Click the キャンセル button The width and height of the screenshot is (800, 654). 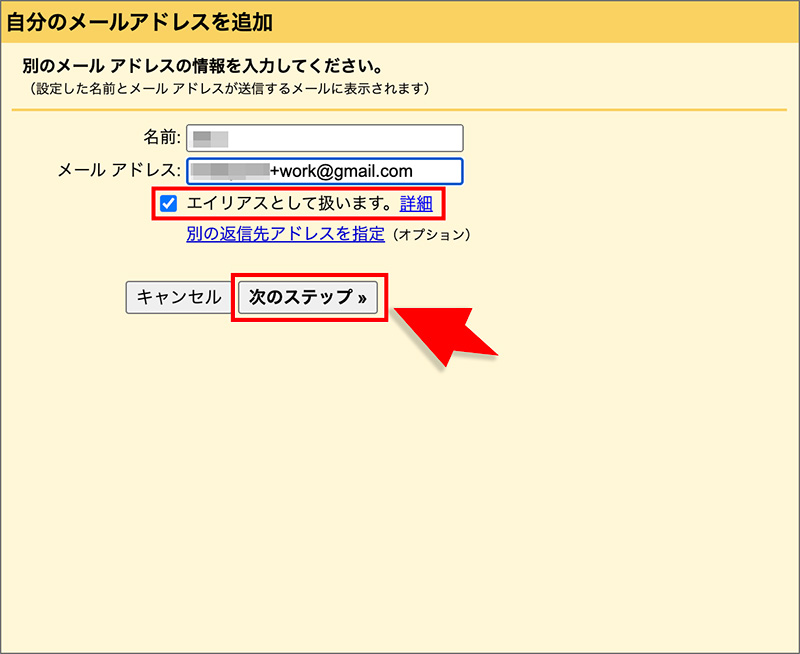(x=179, y=297)
